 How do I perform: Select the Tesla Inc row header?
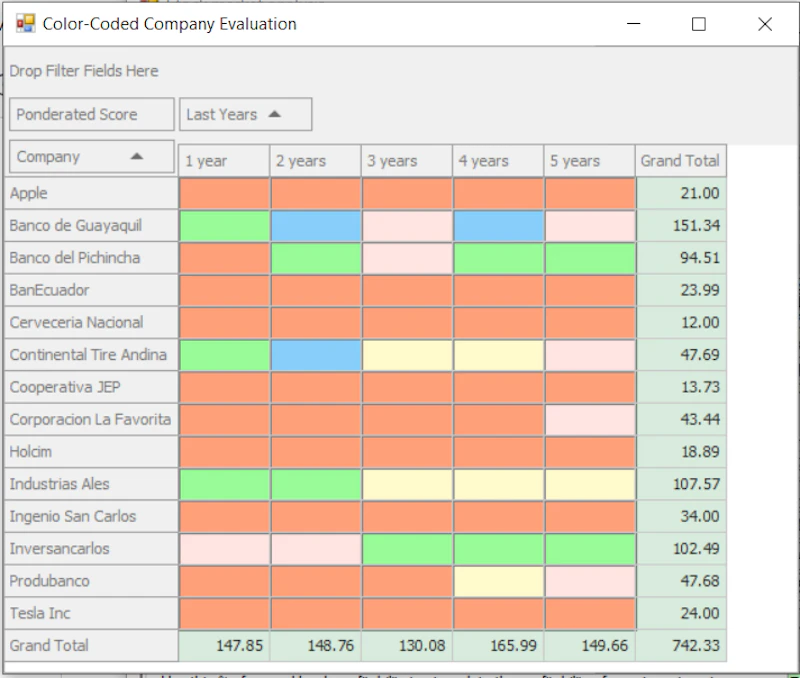coord(91,613)
